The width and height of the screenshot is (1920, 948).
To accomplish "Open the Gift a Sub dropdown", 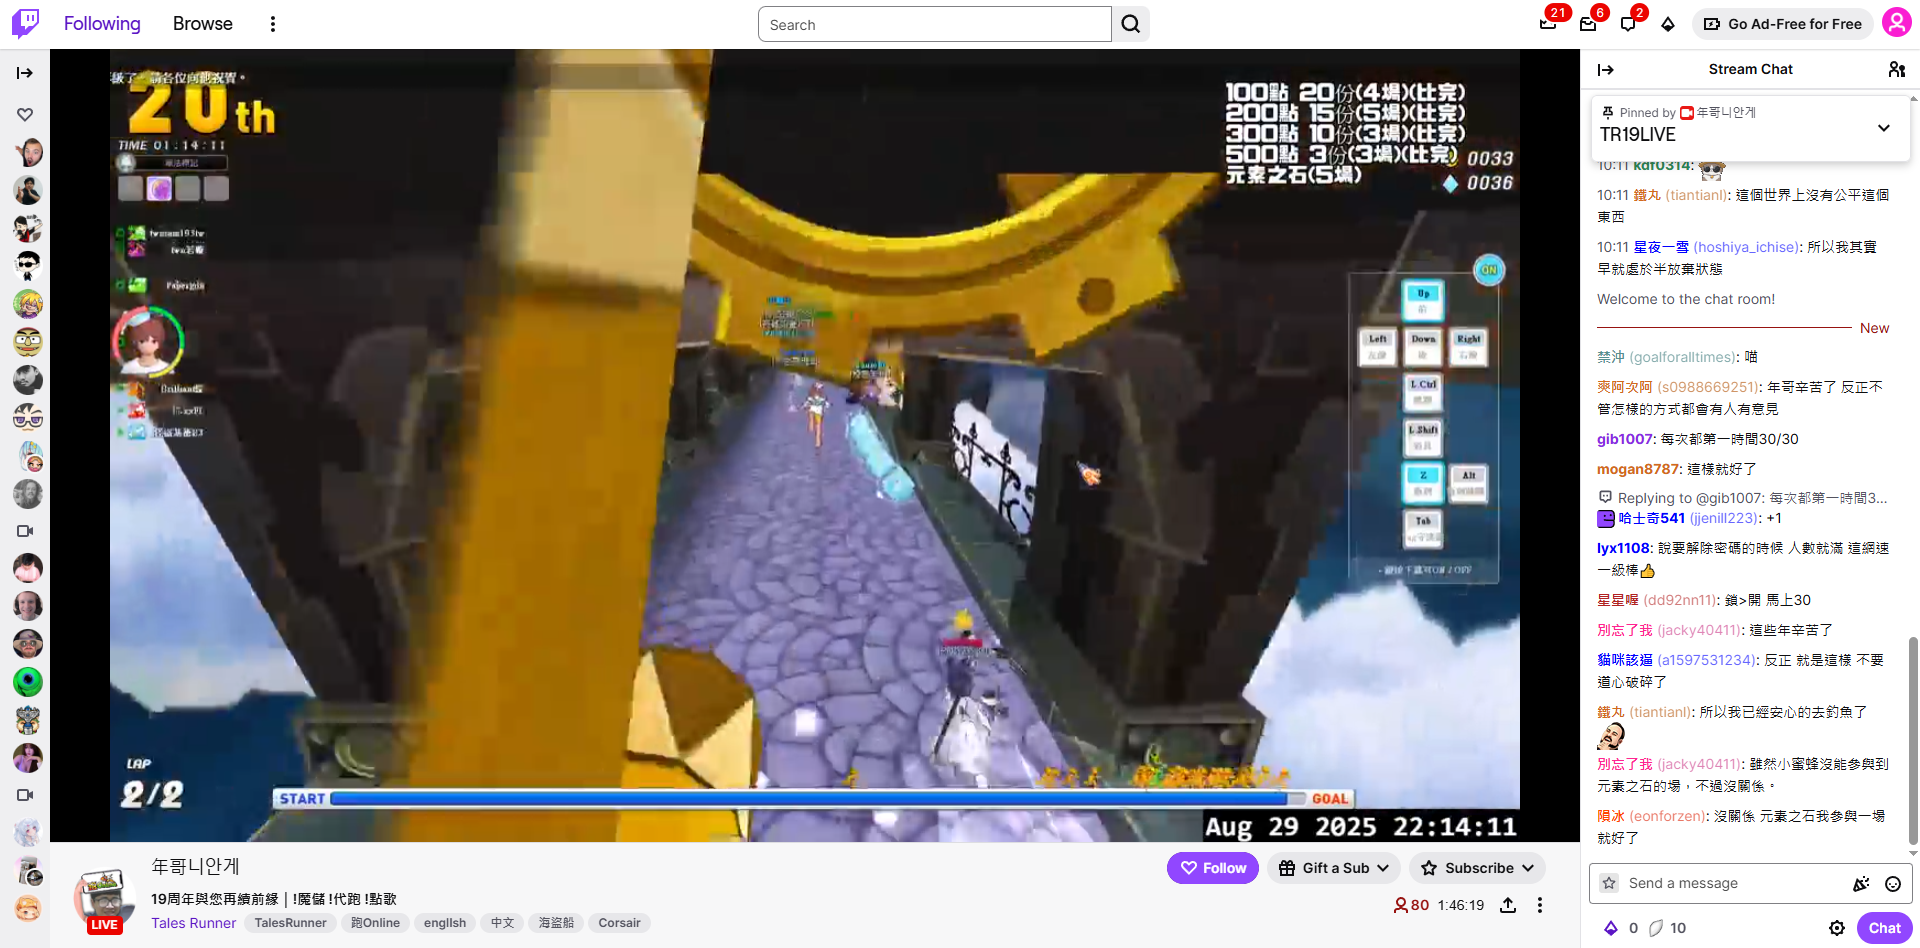I will click(x=1334, y=868).
